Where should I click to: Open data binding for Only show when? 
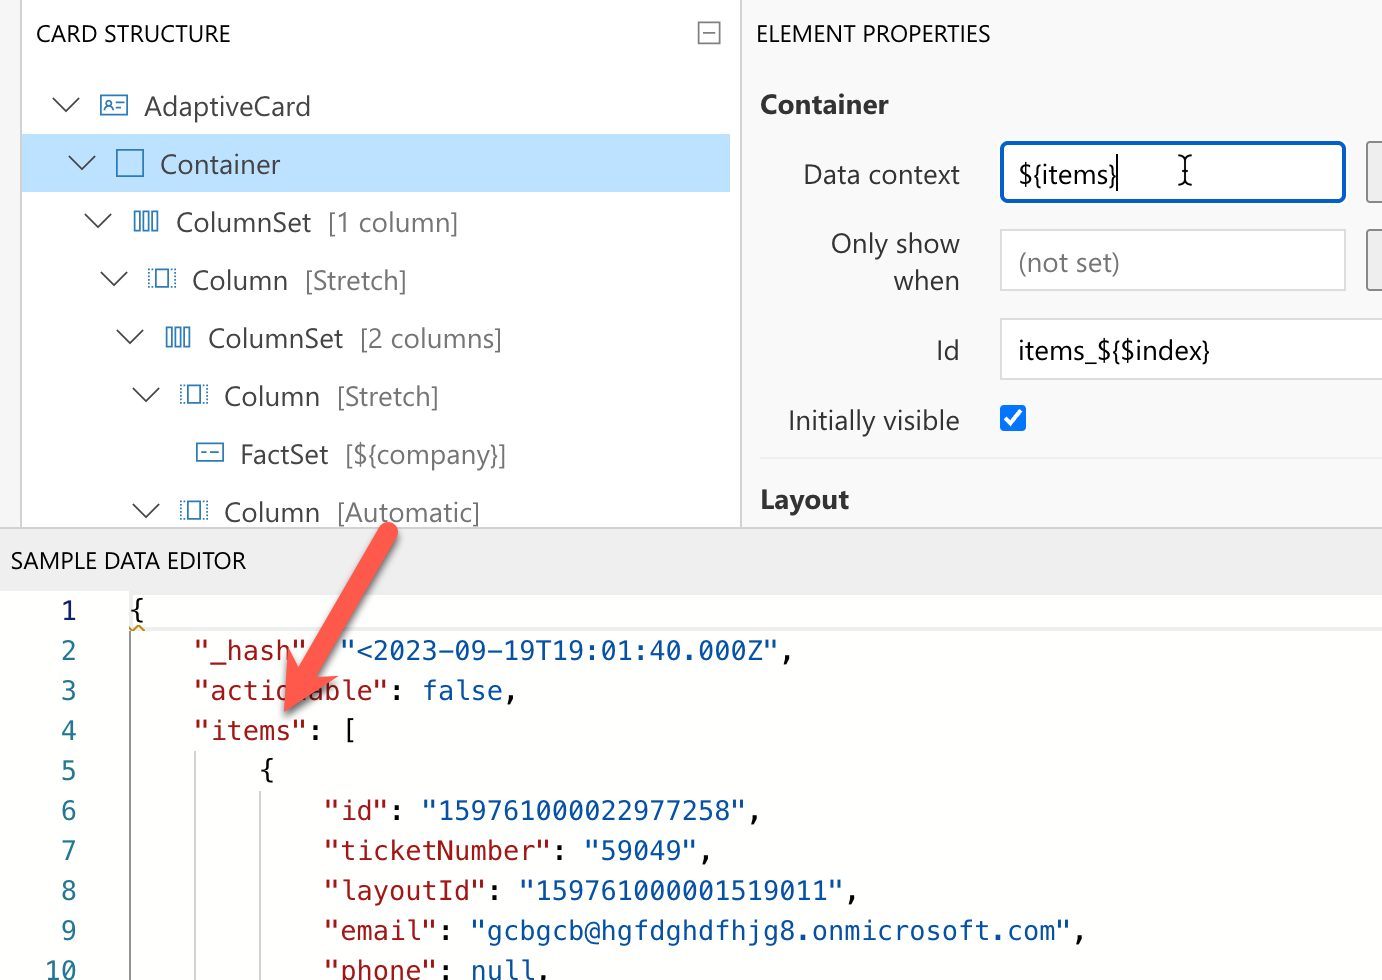click(x=1375, y=260)
